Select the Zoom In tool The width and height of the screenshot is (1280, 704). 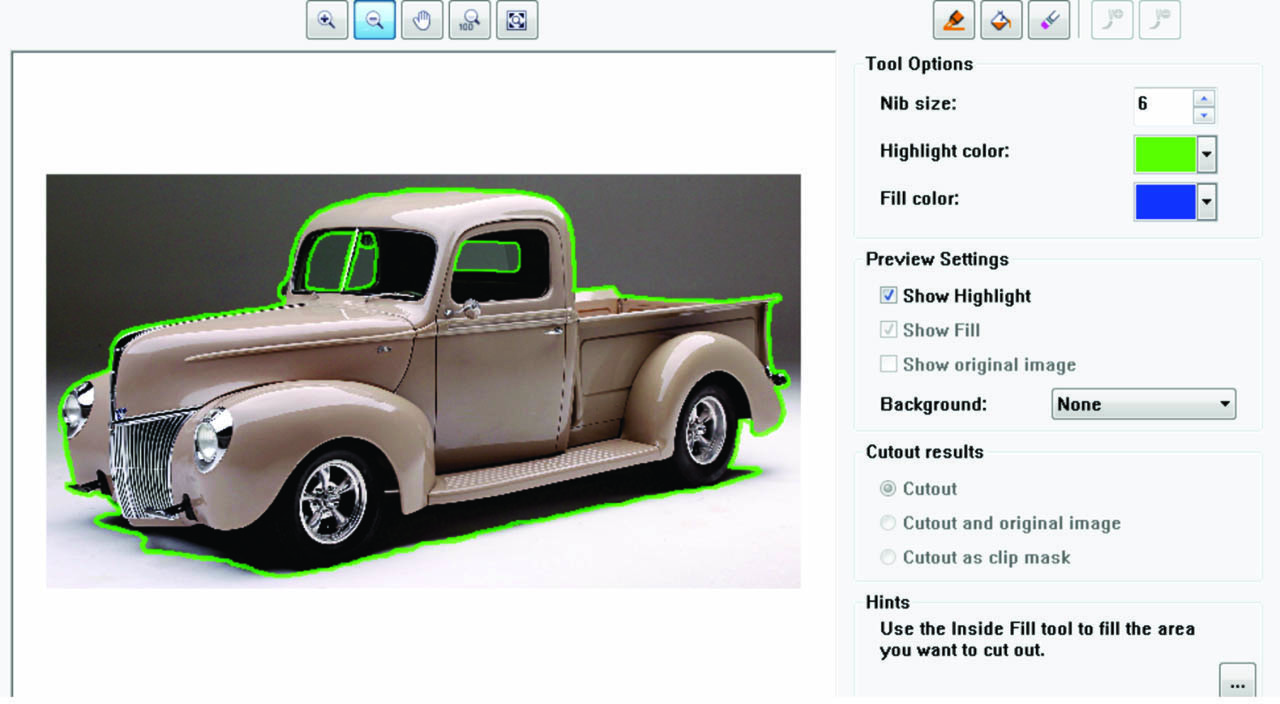pyautogui.click(x=326, y=20)
